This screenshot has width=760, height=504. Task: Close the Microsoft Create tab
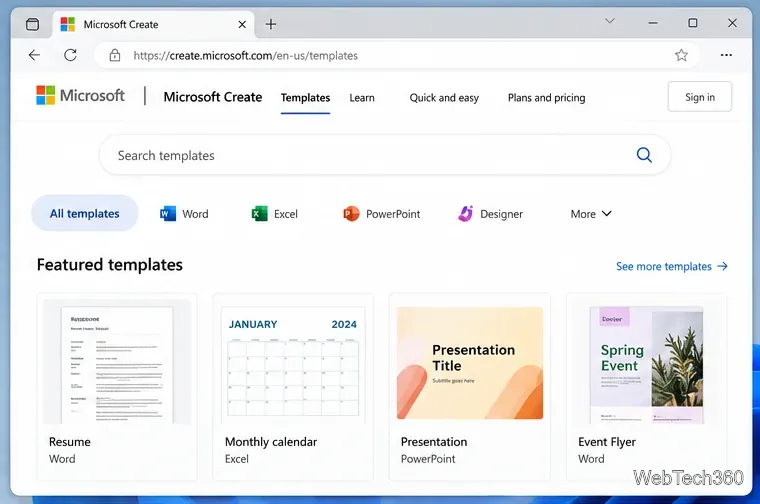pyautogui.click(x=242, y=24)
